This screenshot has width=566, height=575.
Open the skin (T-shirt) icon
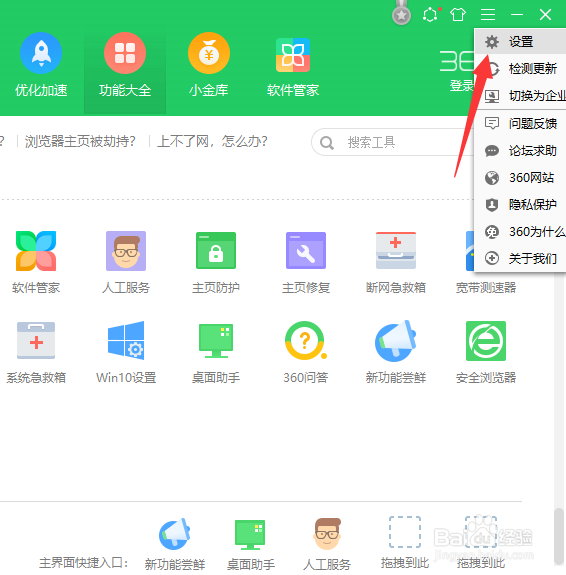458,15
